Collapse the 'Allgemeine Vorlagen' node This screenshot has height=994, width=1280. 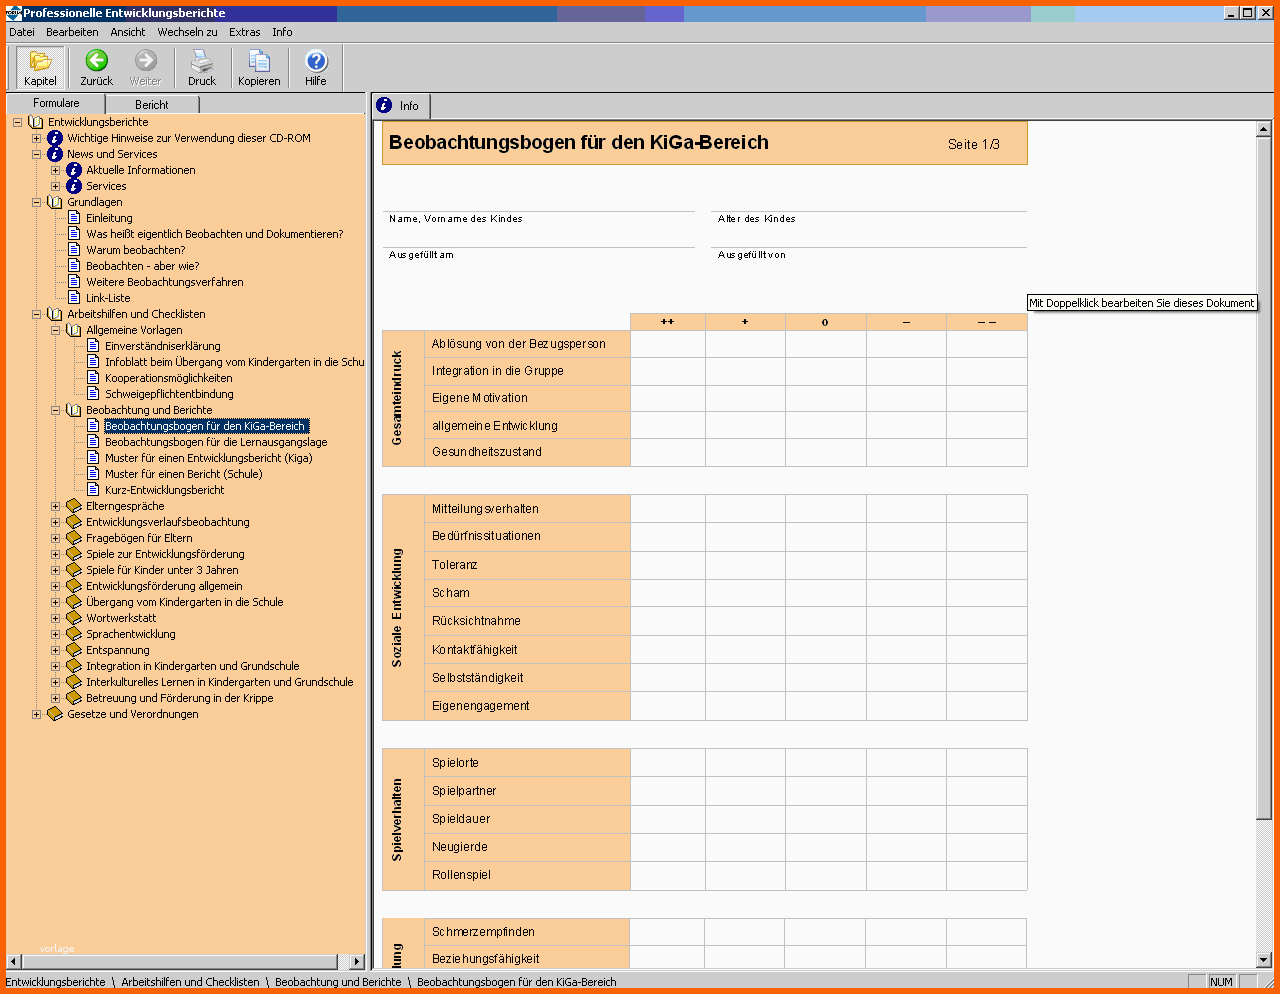click(x=56, y=330)
